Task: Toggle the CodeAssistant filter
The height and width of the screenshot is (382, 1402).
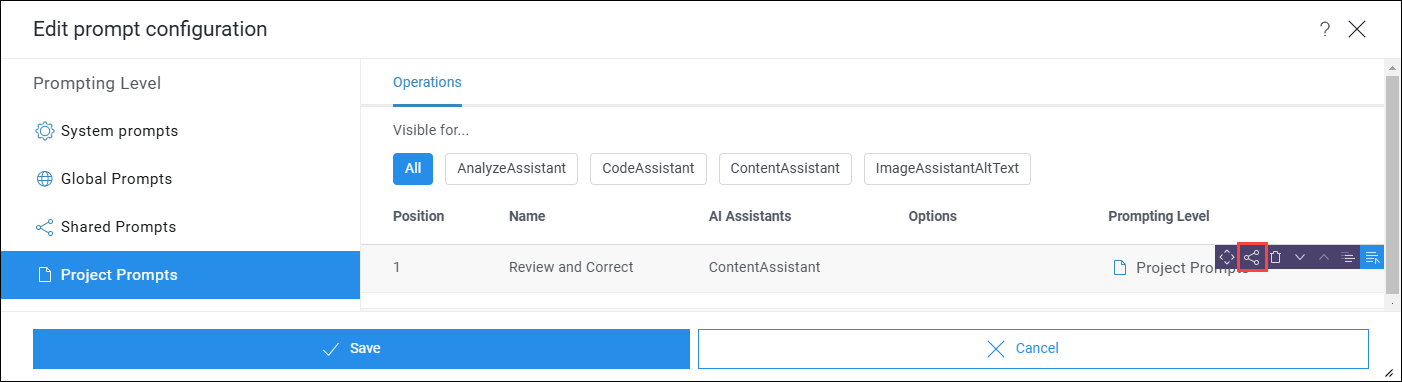Action: [x=648, y=168]
